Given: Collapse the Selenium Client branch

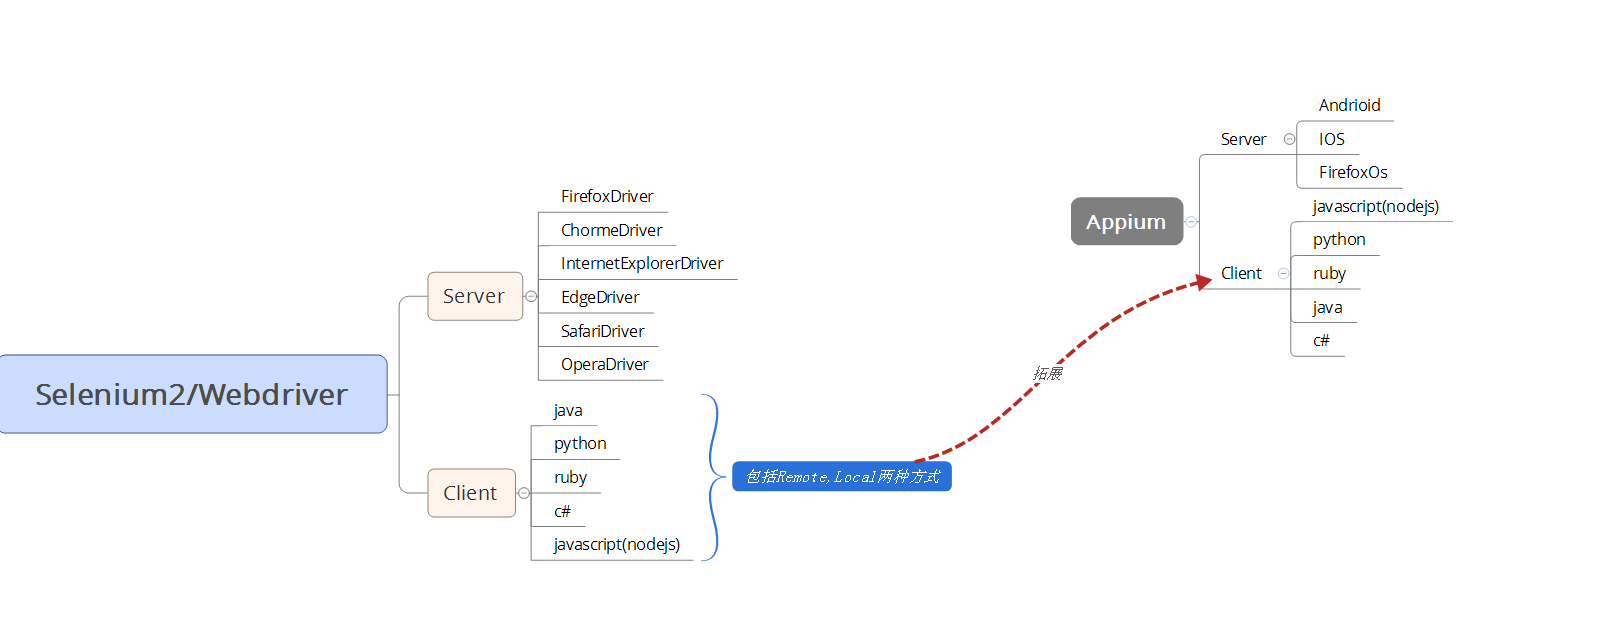Looking at the screenshot, I should (x=524, y=493).
